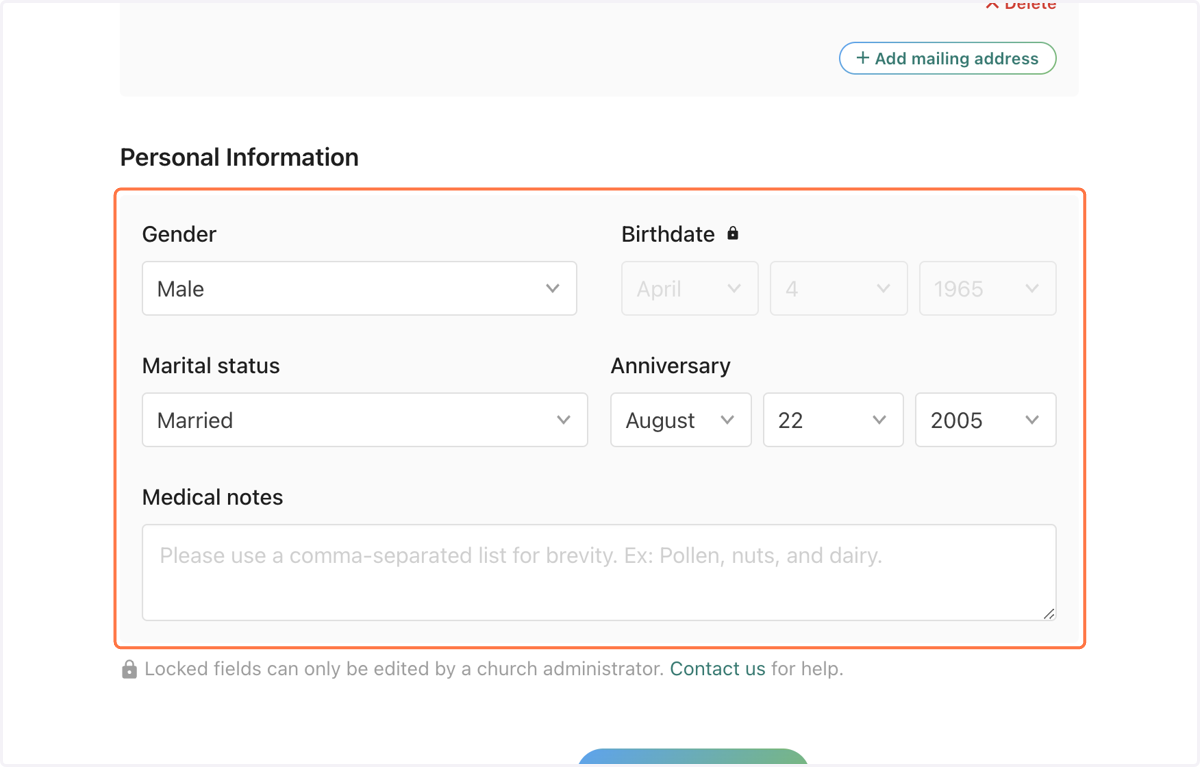Open the Gender dropdown showing Male
This screenshot has width=1200, height=767.
tap(359, 288)
